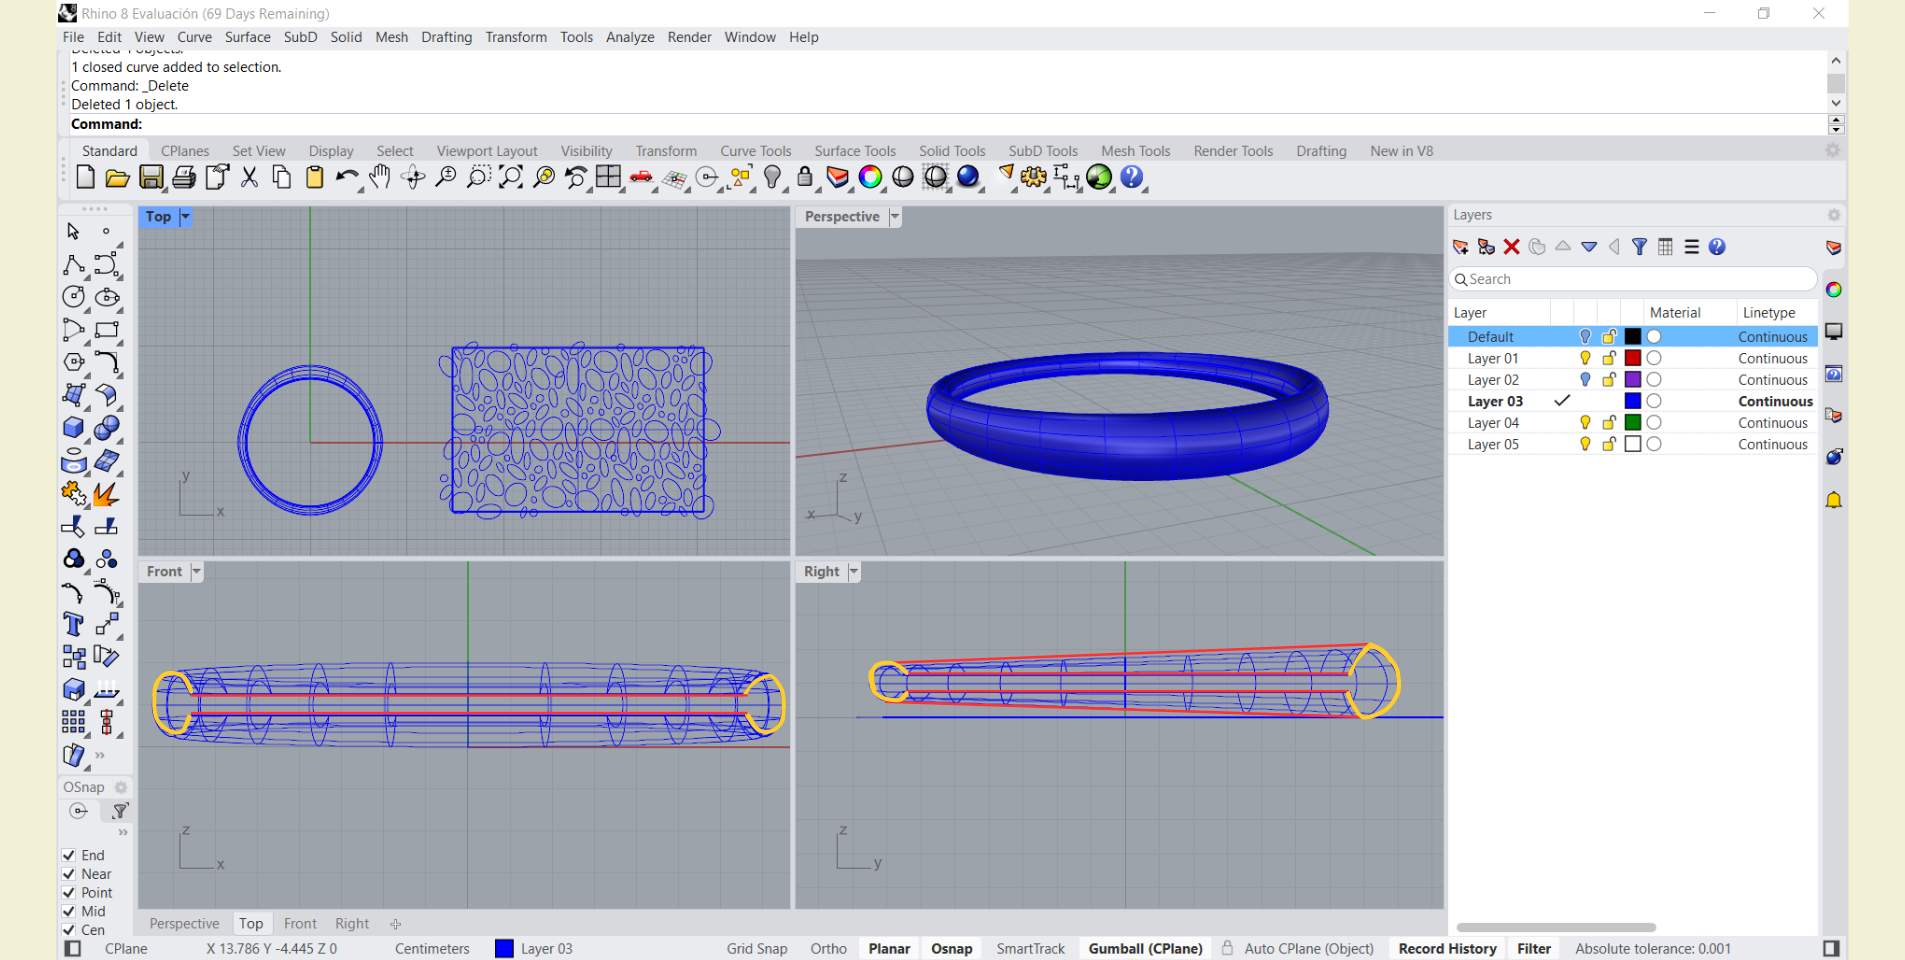Click the blue Render sphere icon
The image size is (1905, 960).
(967, 178)
